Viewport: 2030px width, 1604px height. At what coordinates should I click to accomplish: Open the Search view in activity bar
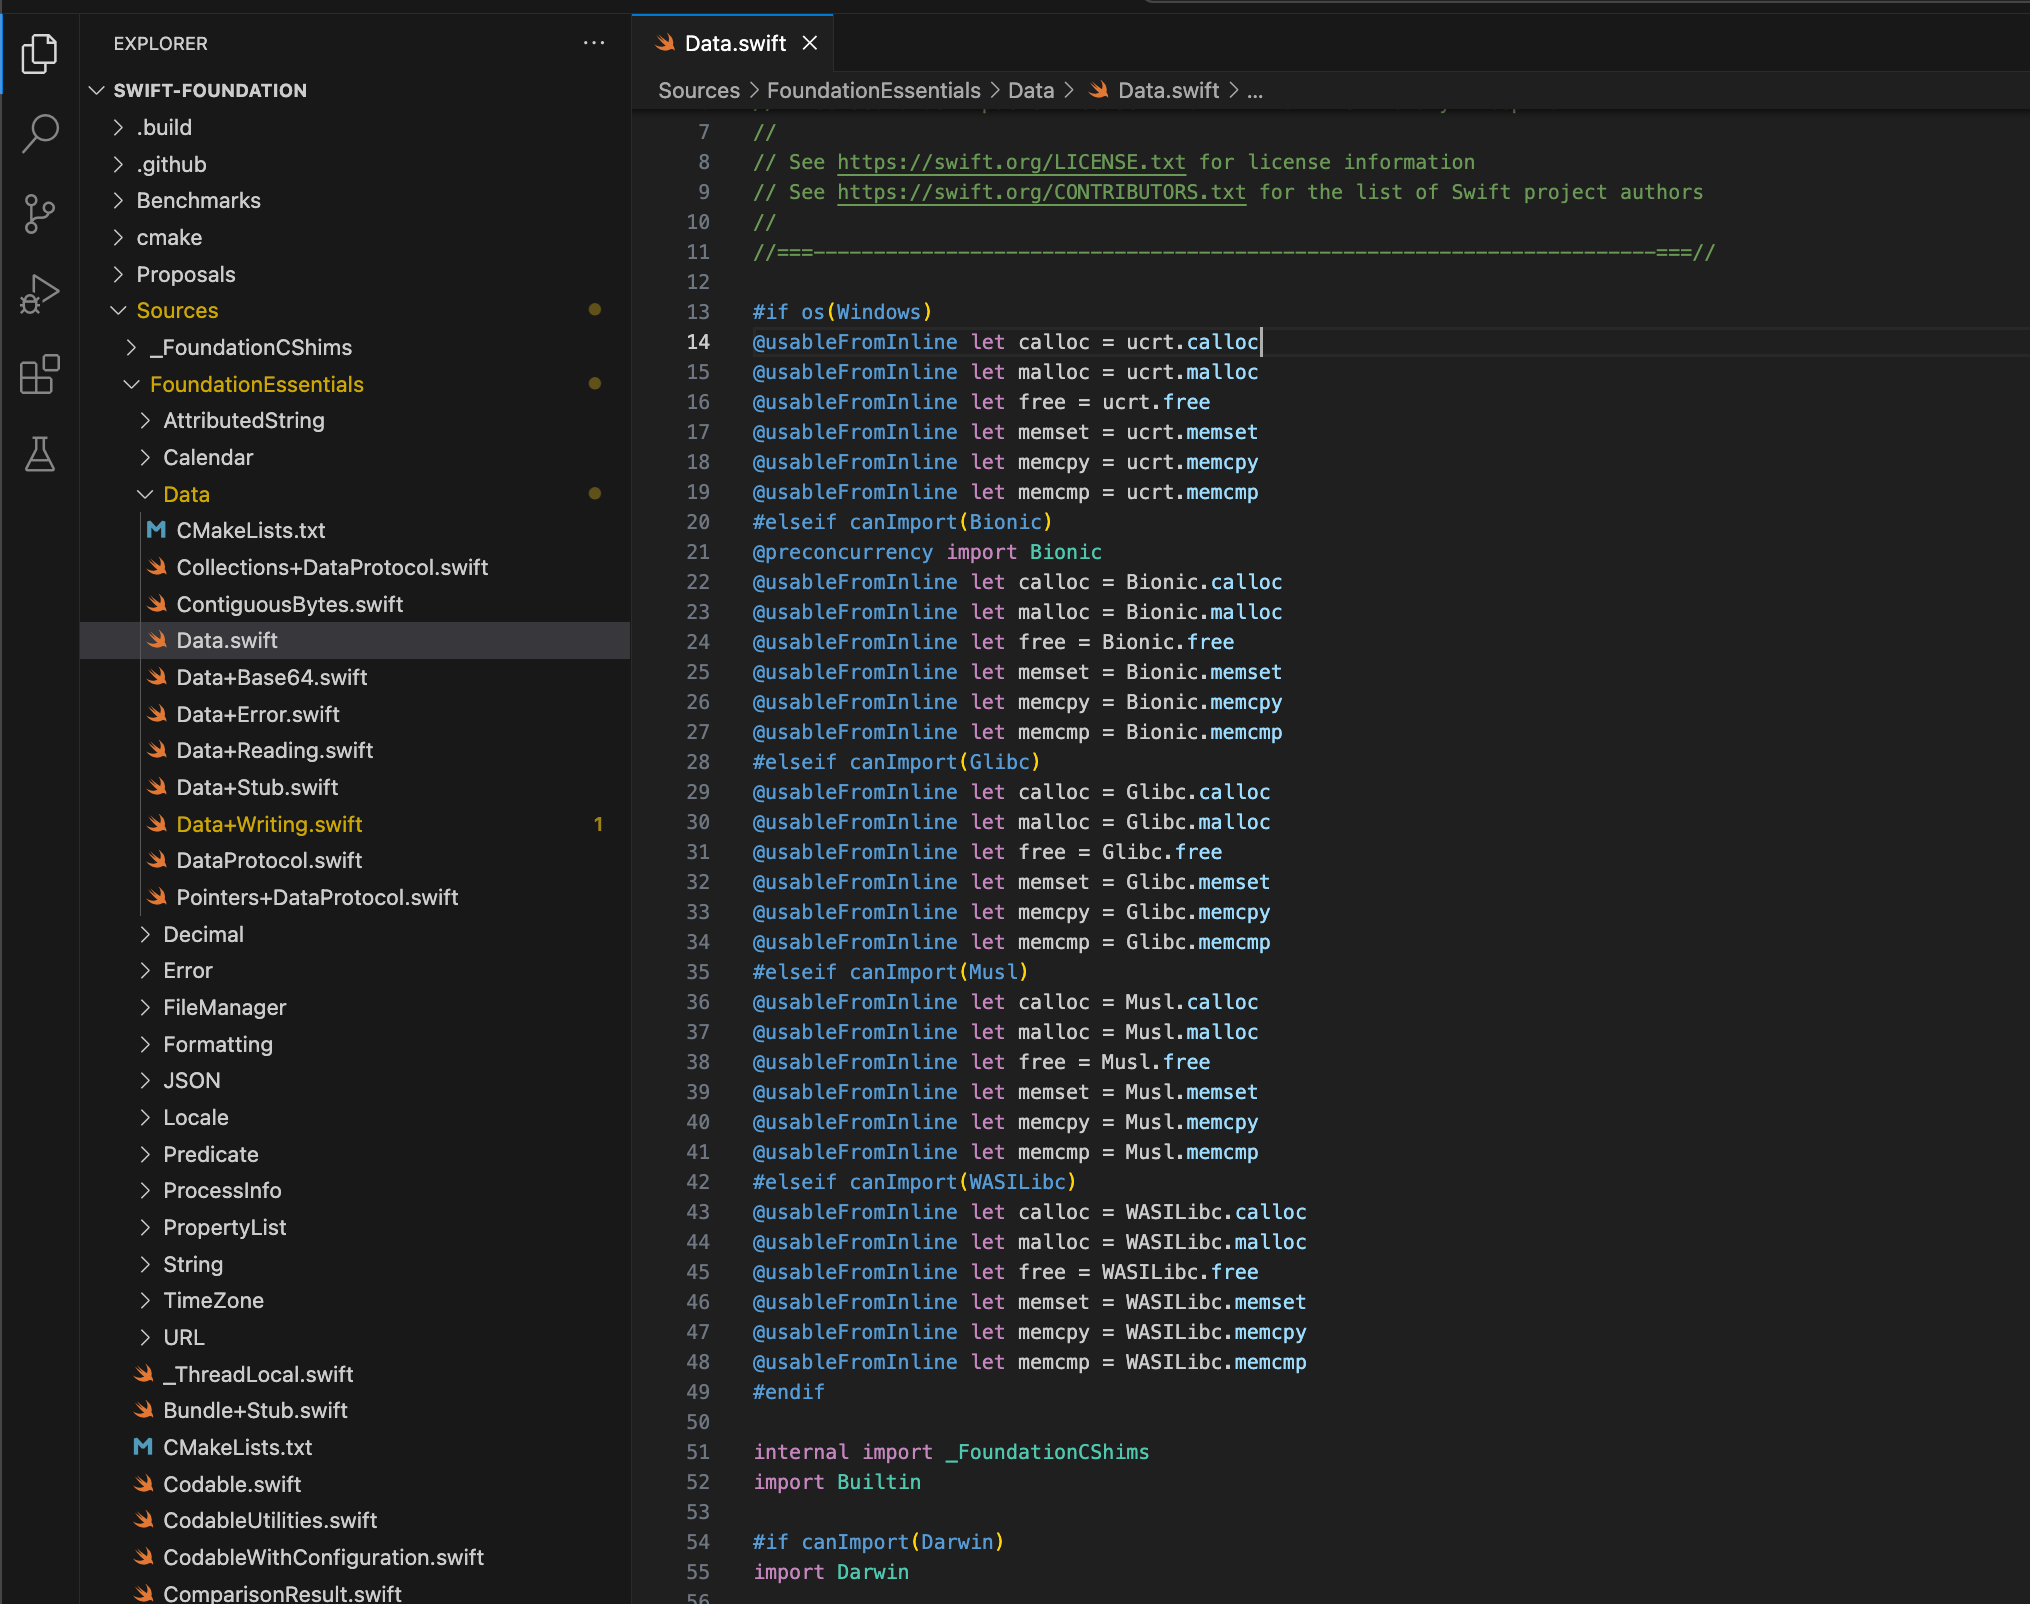(x=39, y=133)
